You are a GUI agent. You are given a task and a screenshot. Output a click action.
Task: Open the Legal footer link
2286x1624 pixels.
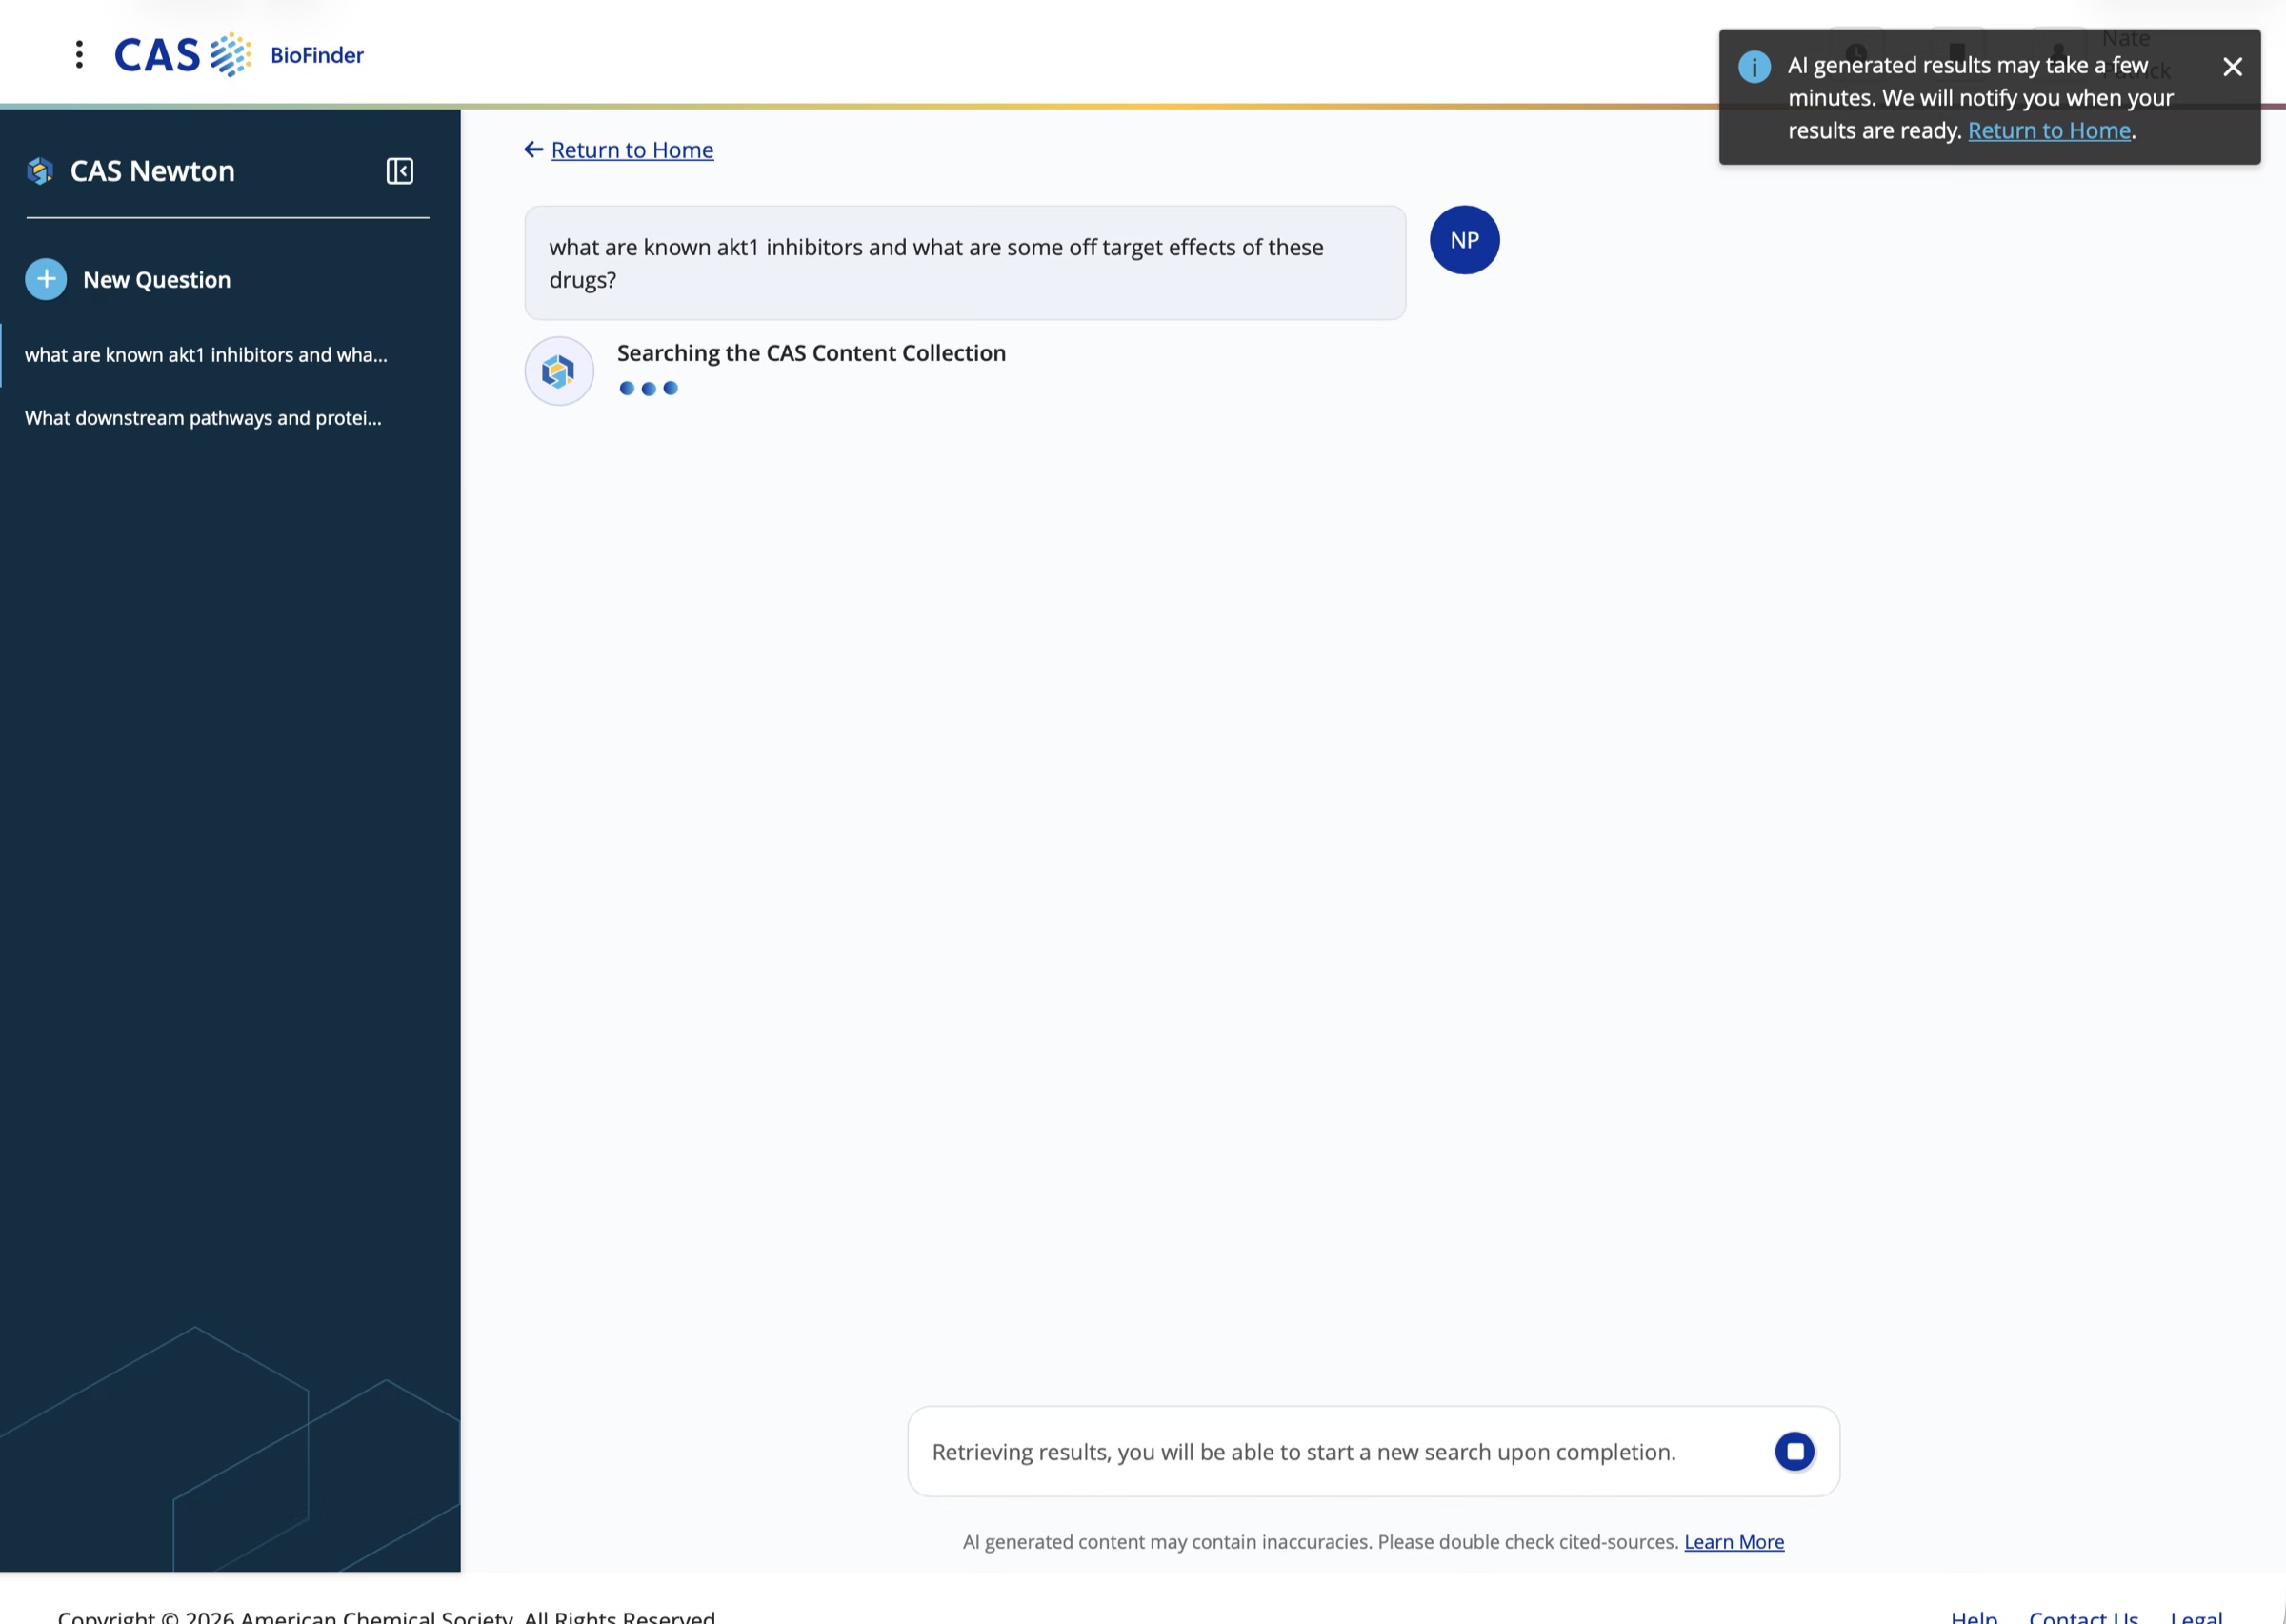tap(2196, 1616)
